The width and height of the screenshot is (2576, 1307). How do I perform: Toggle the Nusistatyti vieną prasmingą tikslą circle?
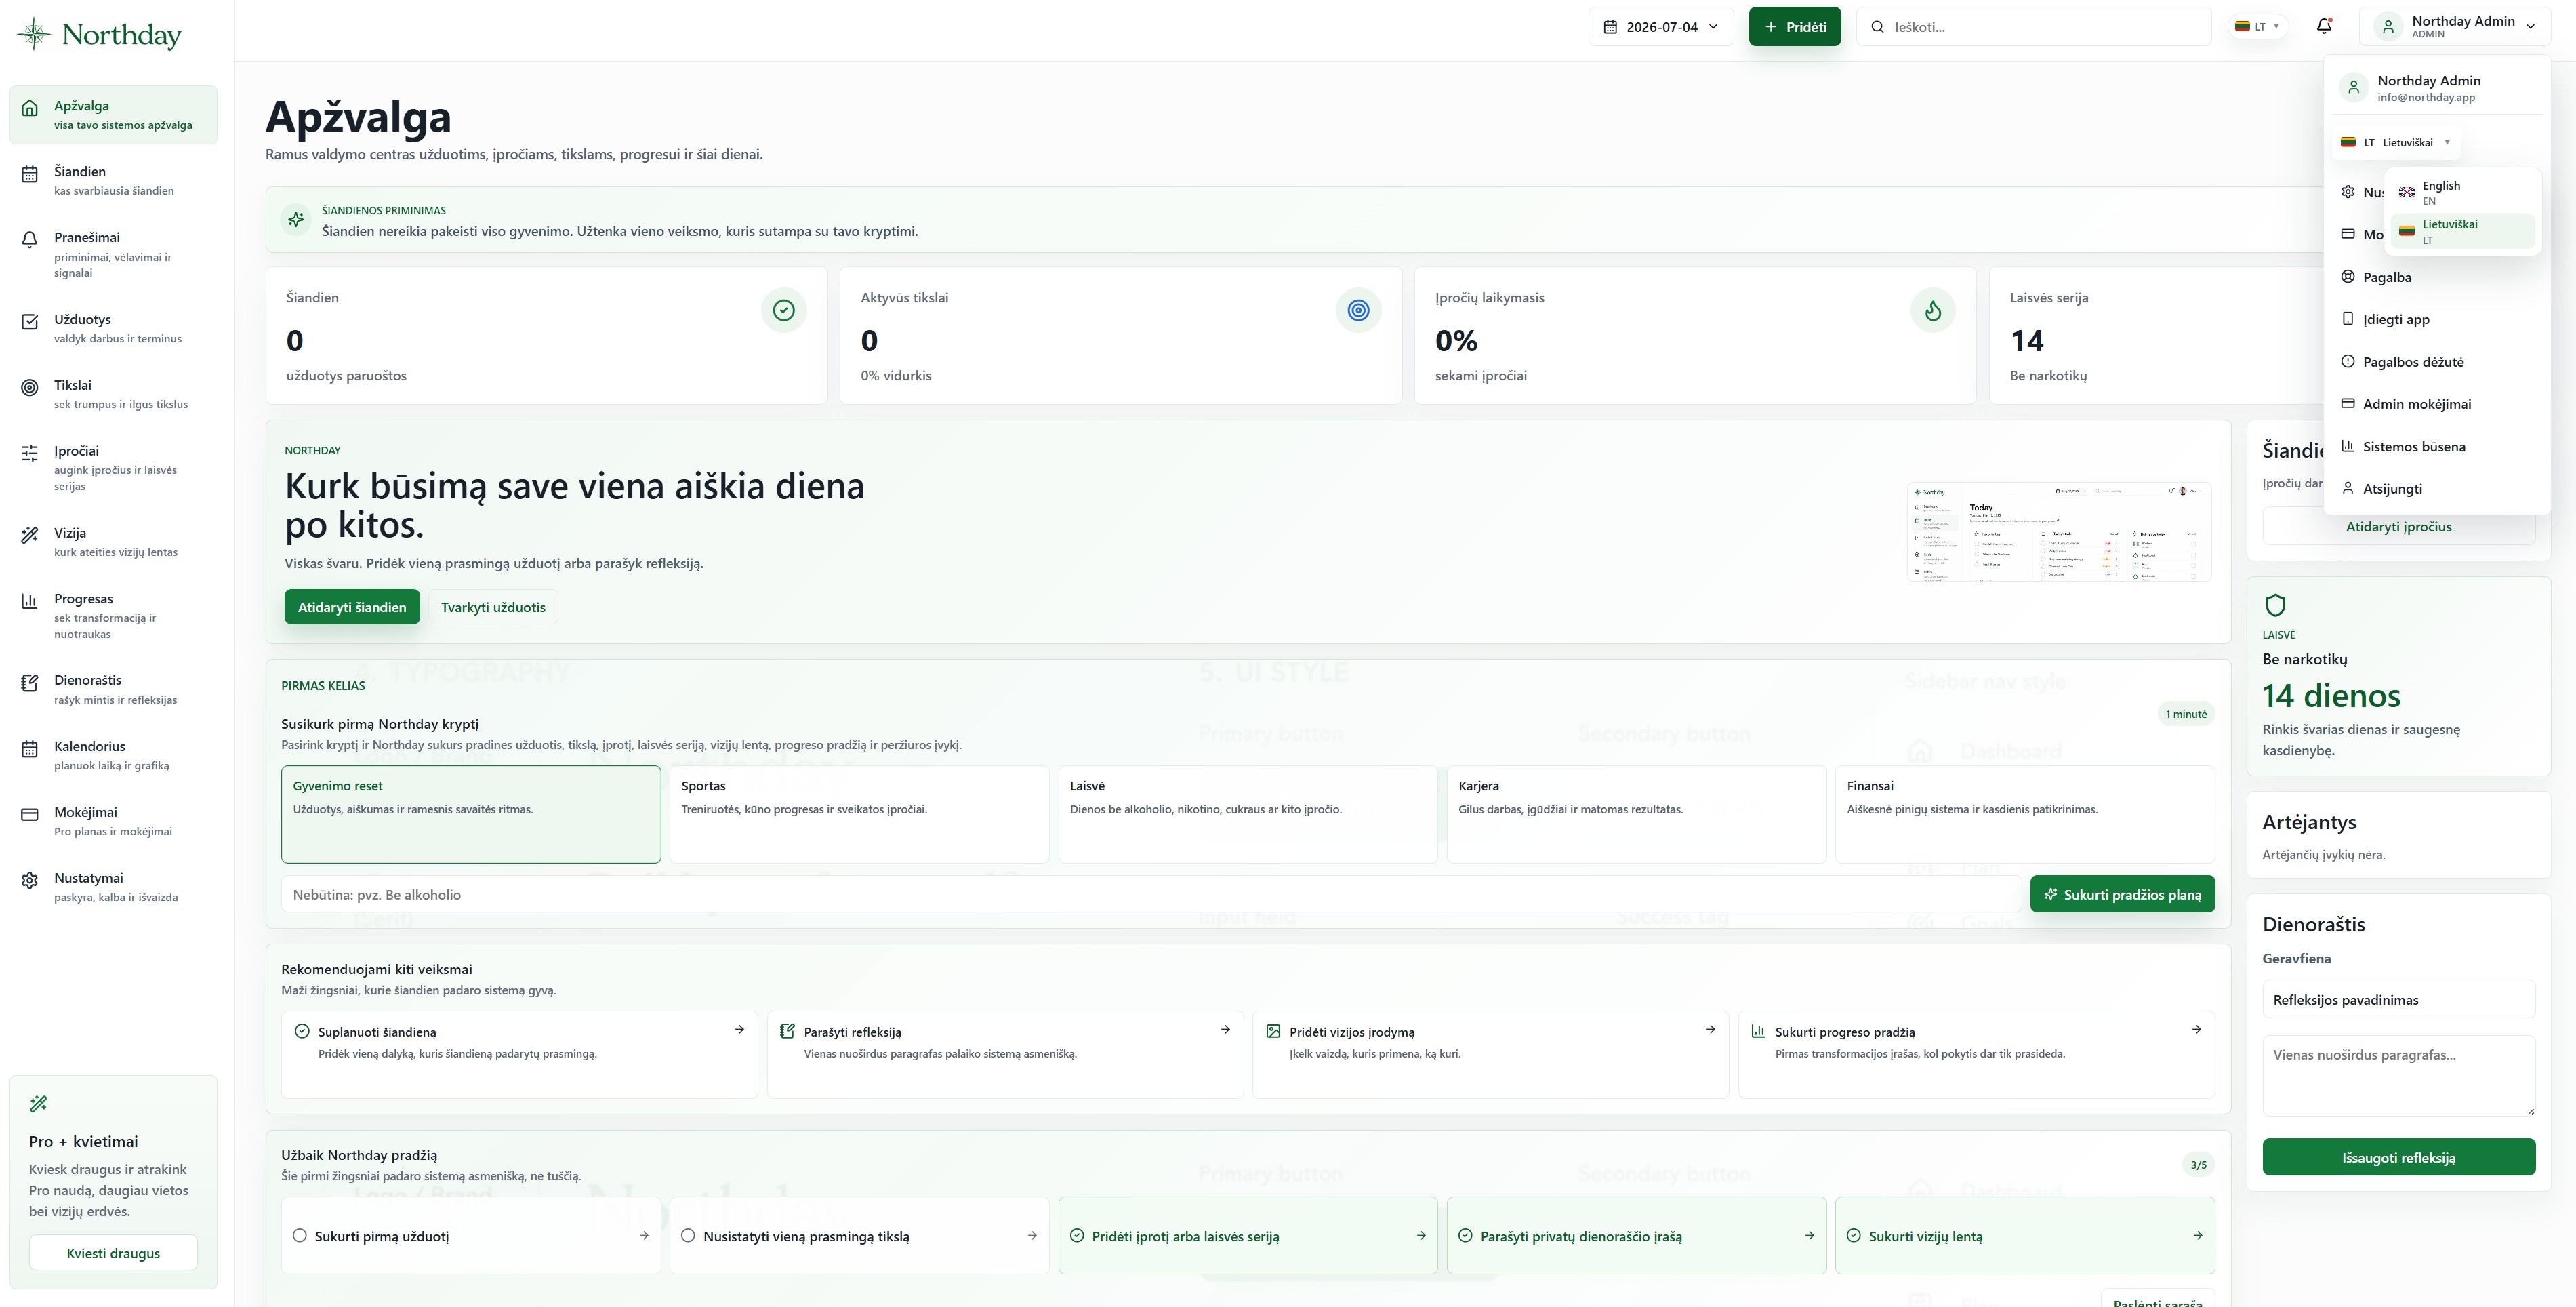pyautogui.click(x=688, y=1235)
